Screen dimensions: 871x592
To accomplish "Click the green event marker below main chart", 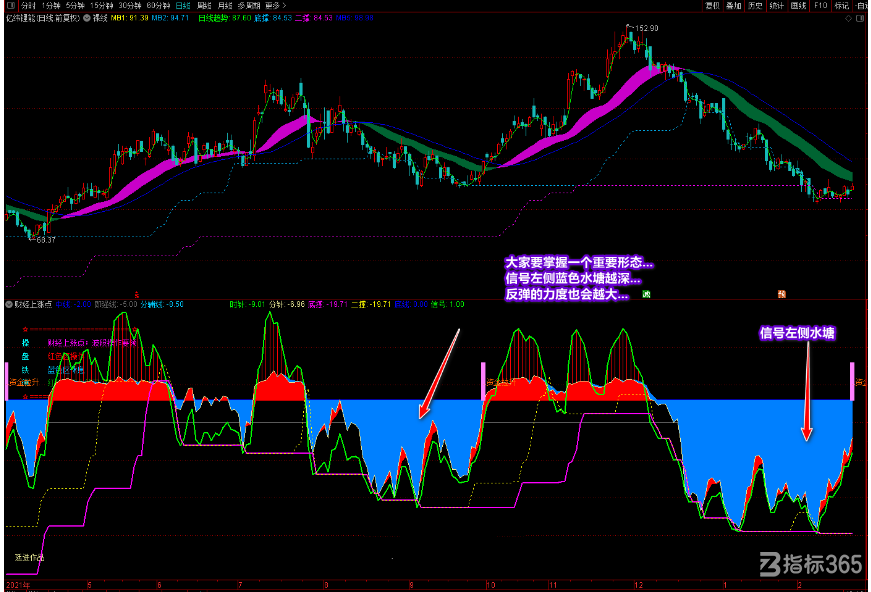I will [647, 294].
